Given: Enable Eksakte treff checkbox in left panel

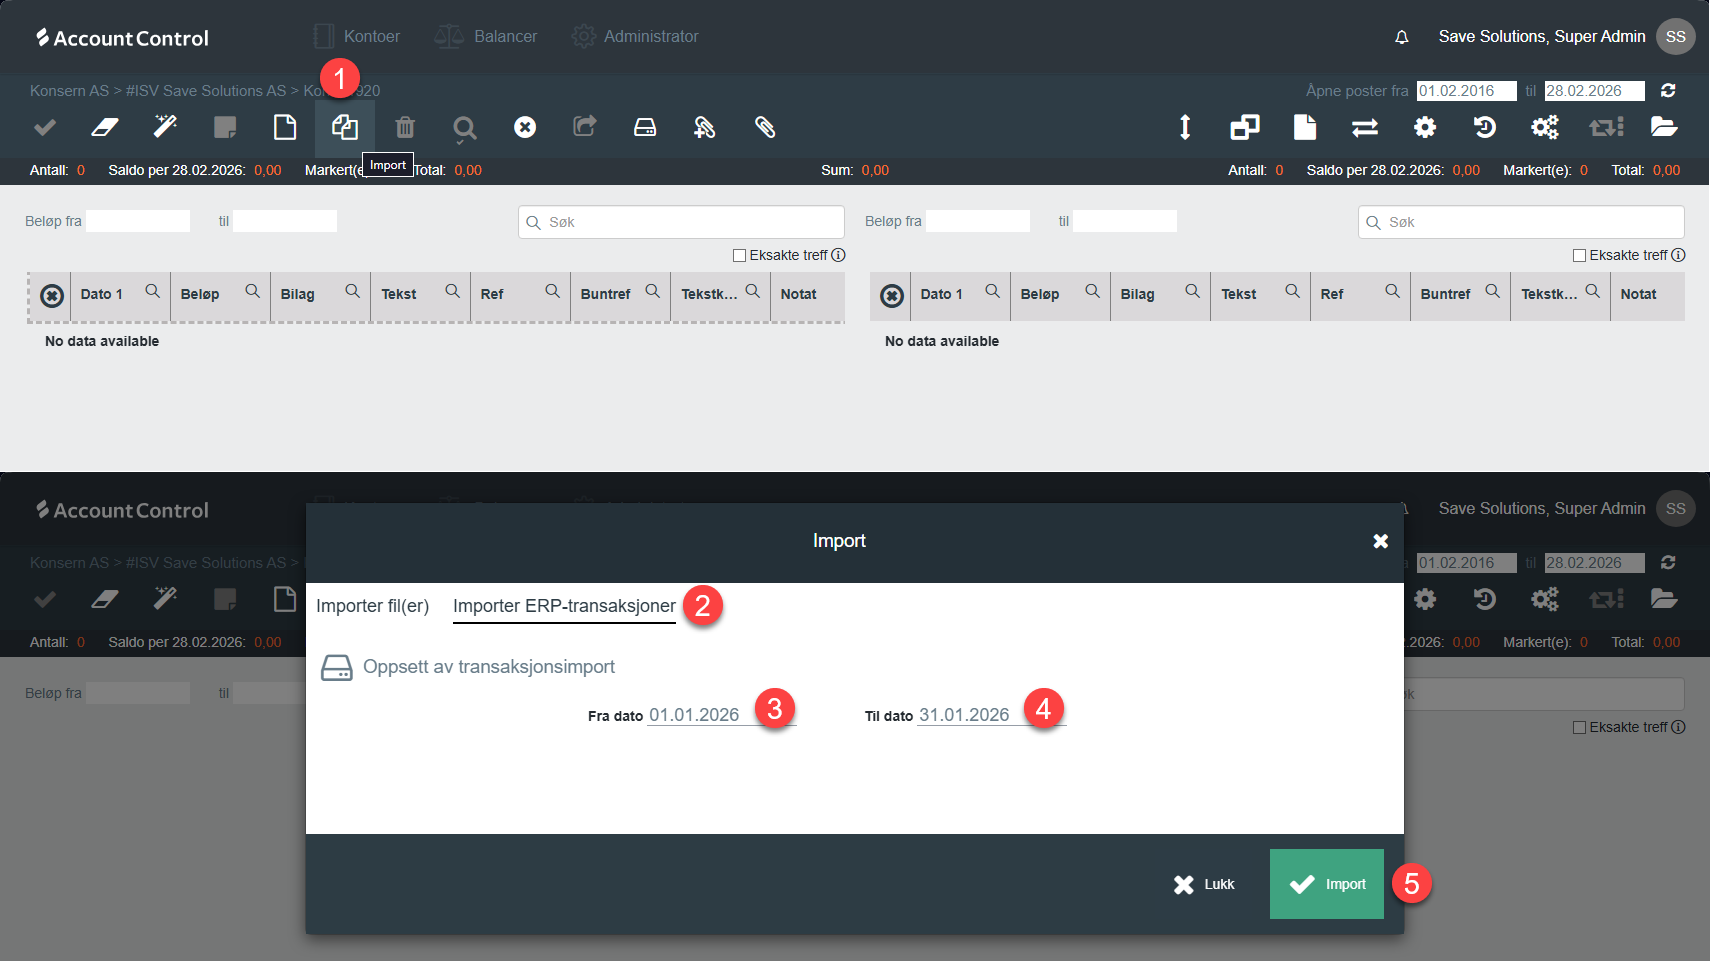Looking at the screenshot, I should [x=740, y=256].
